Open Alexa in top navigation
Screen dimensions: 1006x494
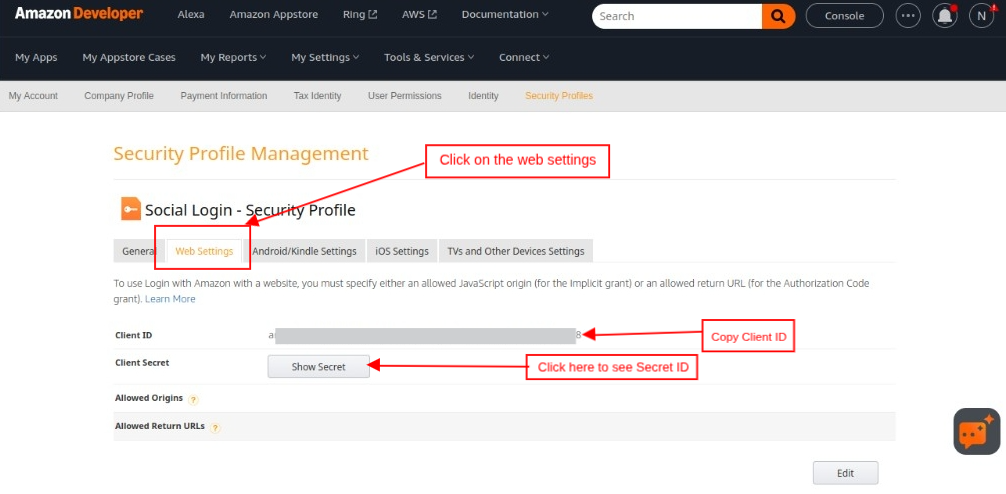click(x=191, y=15)
